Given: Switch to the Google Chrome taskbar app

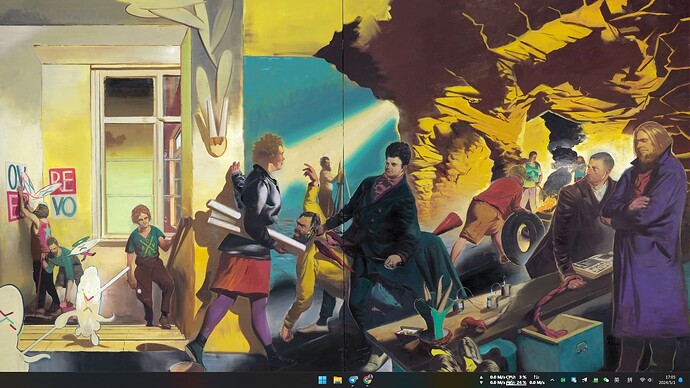Looking at the screenshot, I should coord(368,379).
